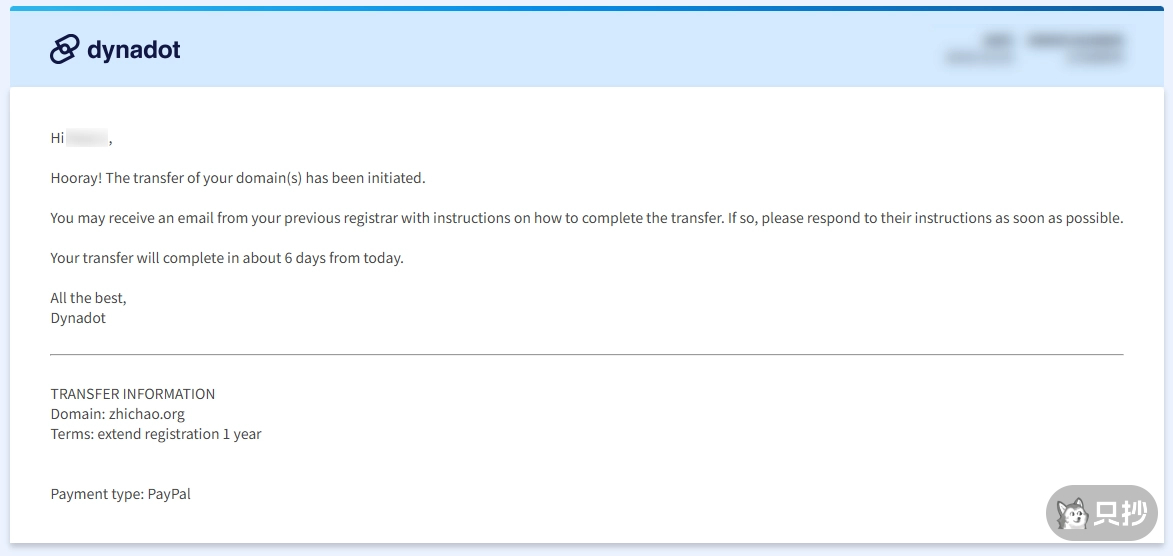The height and width of the screenshot is (556, 1173).
Task: Click the "Payment type: PayPal" line
Action: (x=120, y=494)
